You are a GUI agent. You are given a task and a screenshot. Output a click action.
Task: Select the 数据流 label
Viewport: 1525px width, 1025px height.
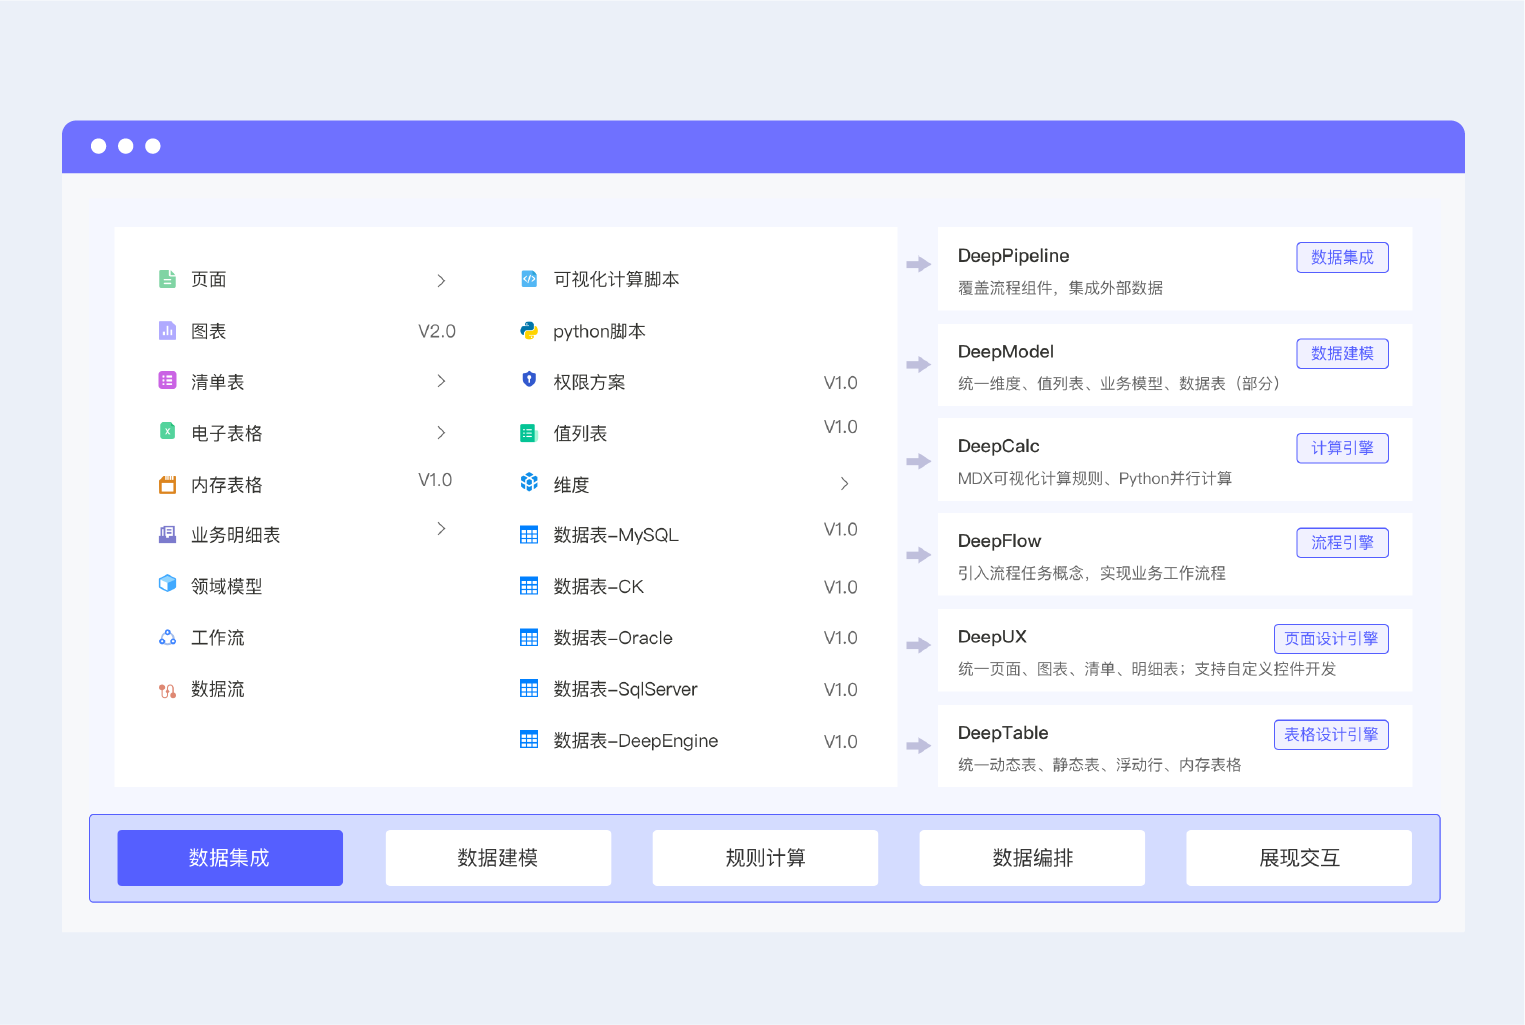pos(217,689)
